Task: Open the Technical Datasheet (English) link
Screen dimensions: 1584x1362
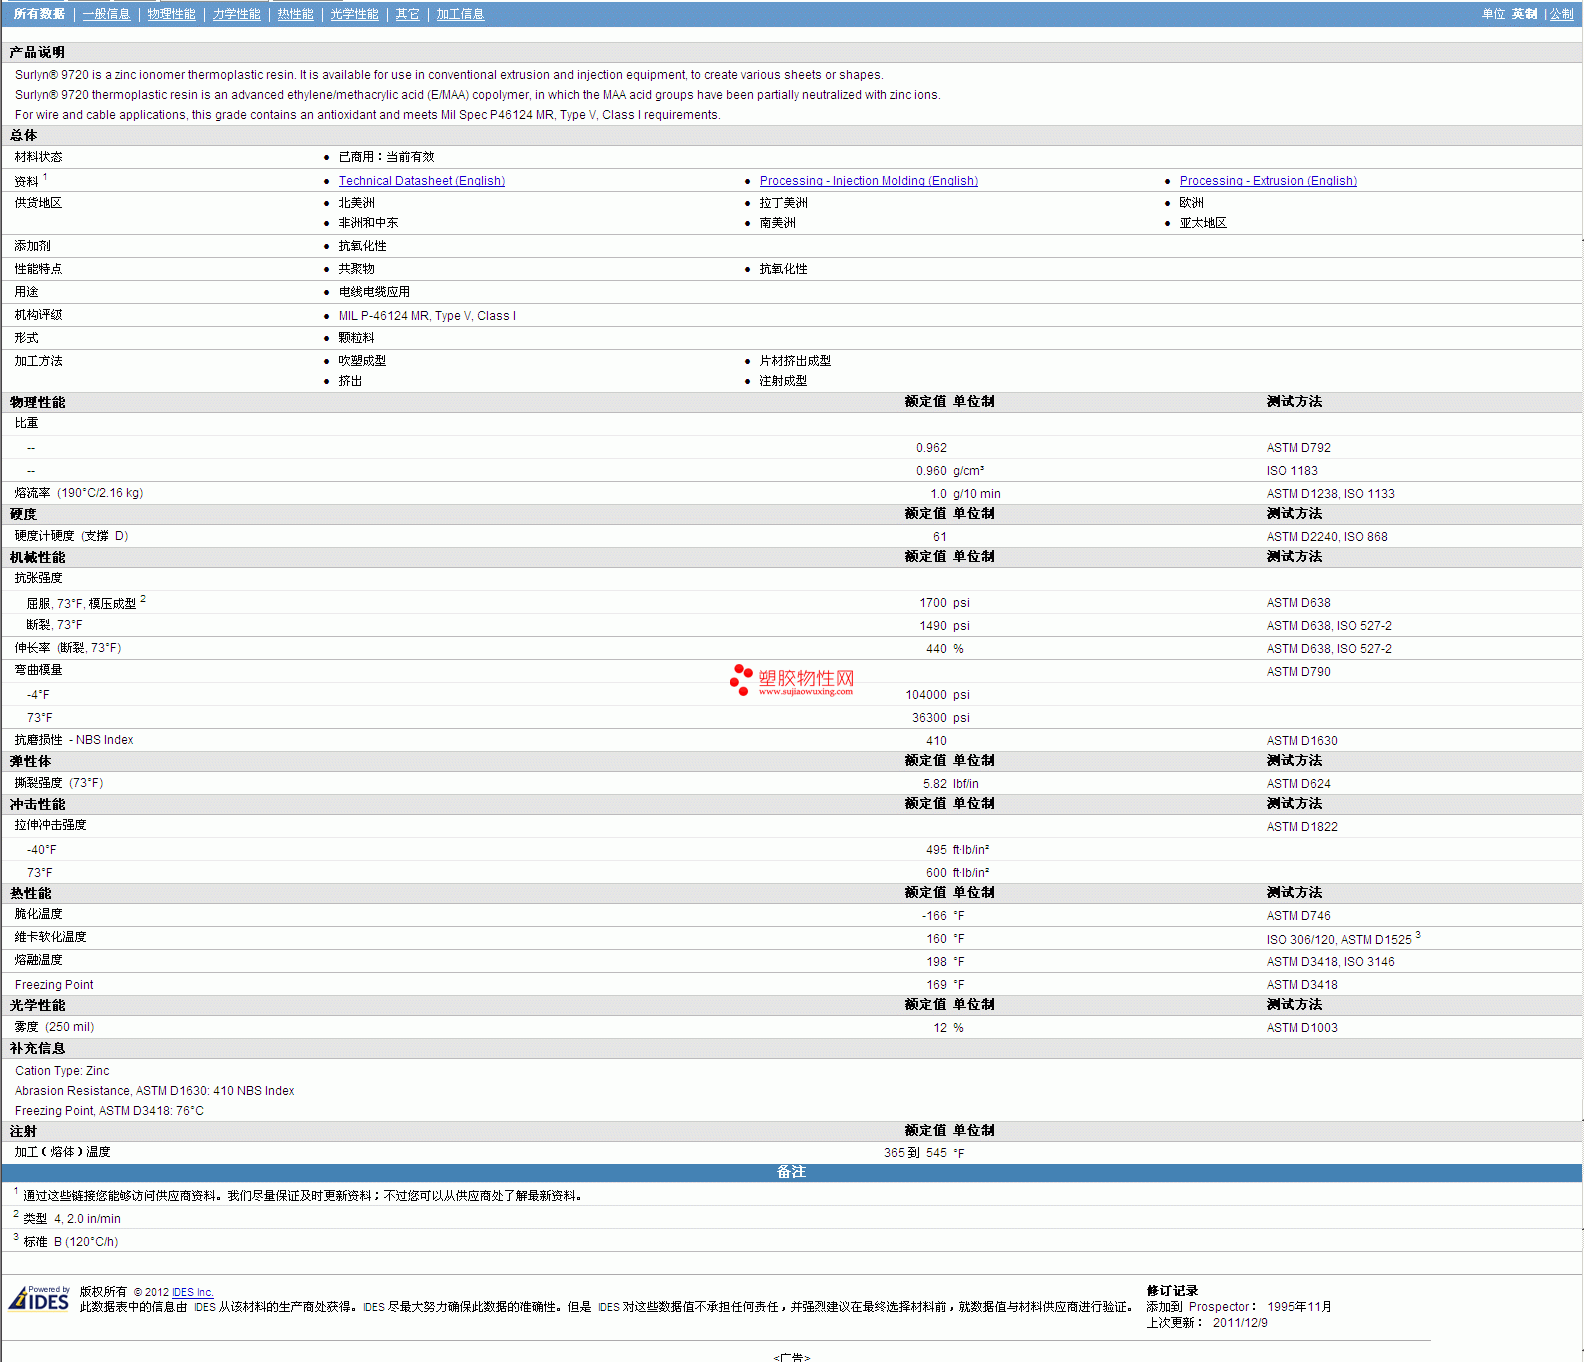Action: pos(421,181)
